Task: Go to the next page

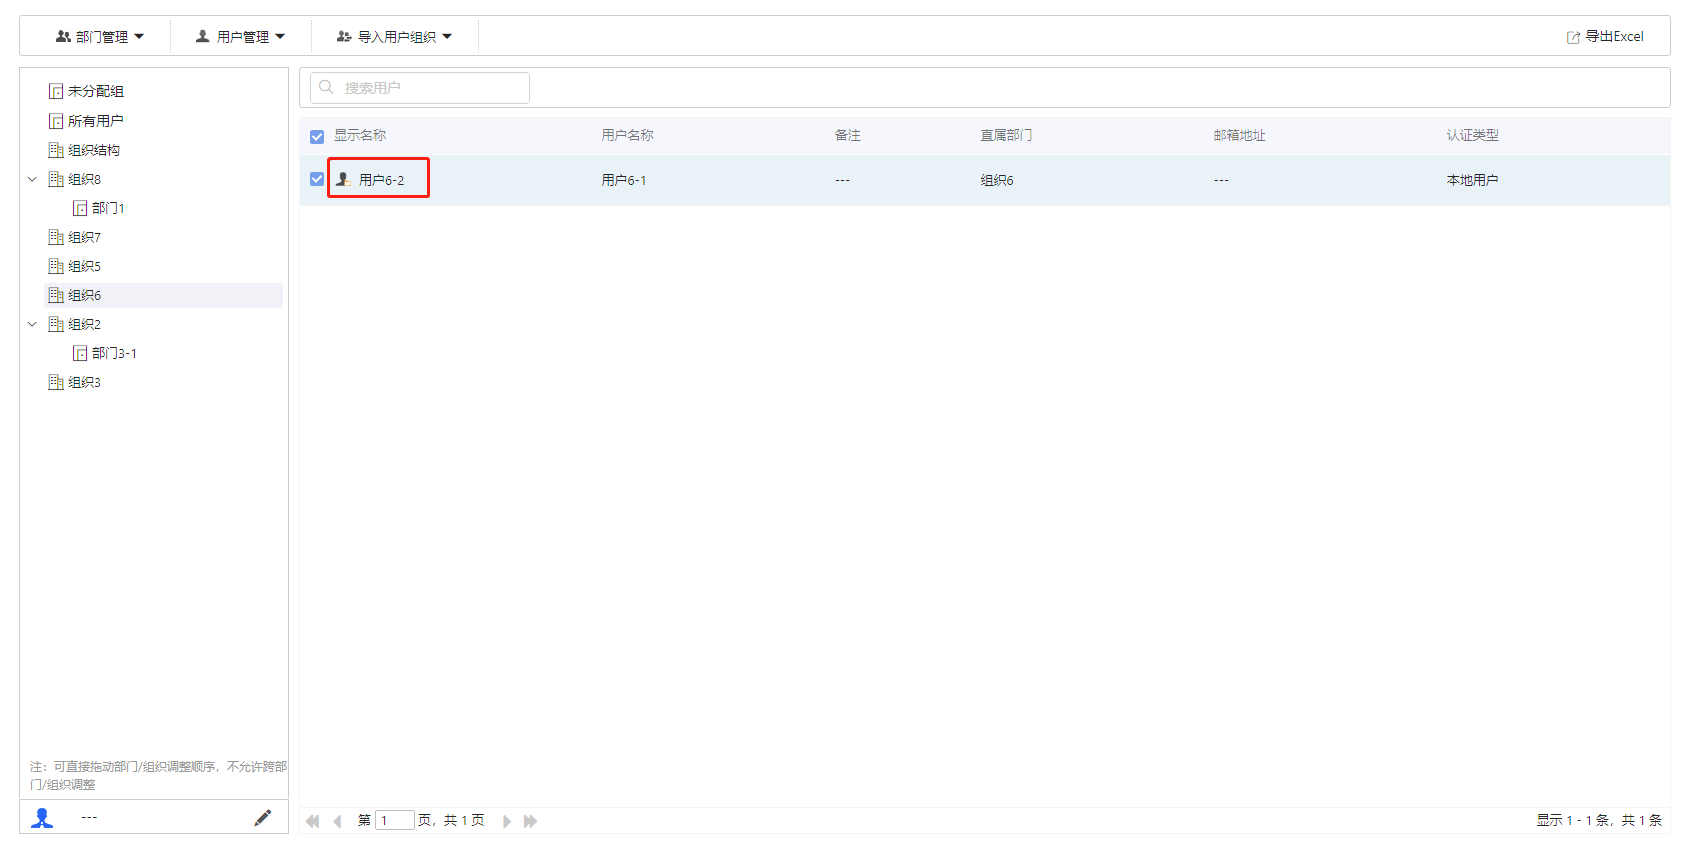Action: click(x=507, y=821)
